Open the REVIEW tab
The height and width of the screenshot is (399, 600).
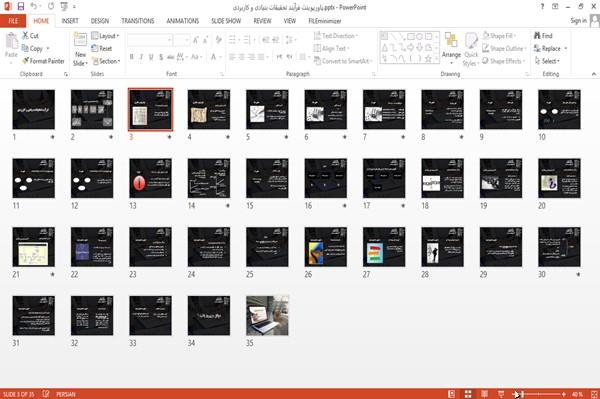point(262,21)
